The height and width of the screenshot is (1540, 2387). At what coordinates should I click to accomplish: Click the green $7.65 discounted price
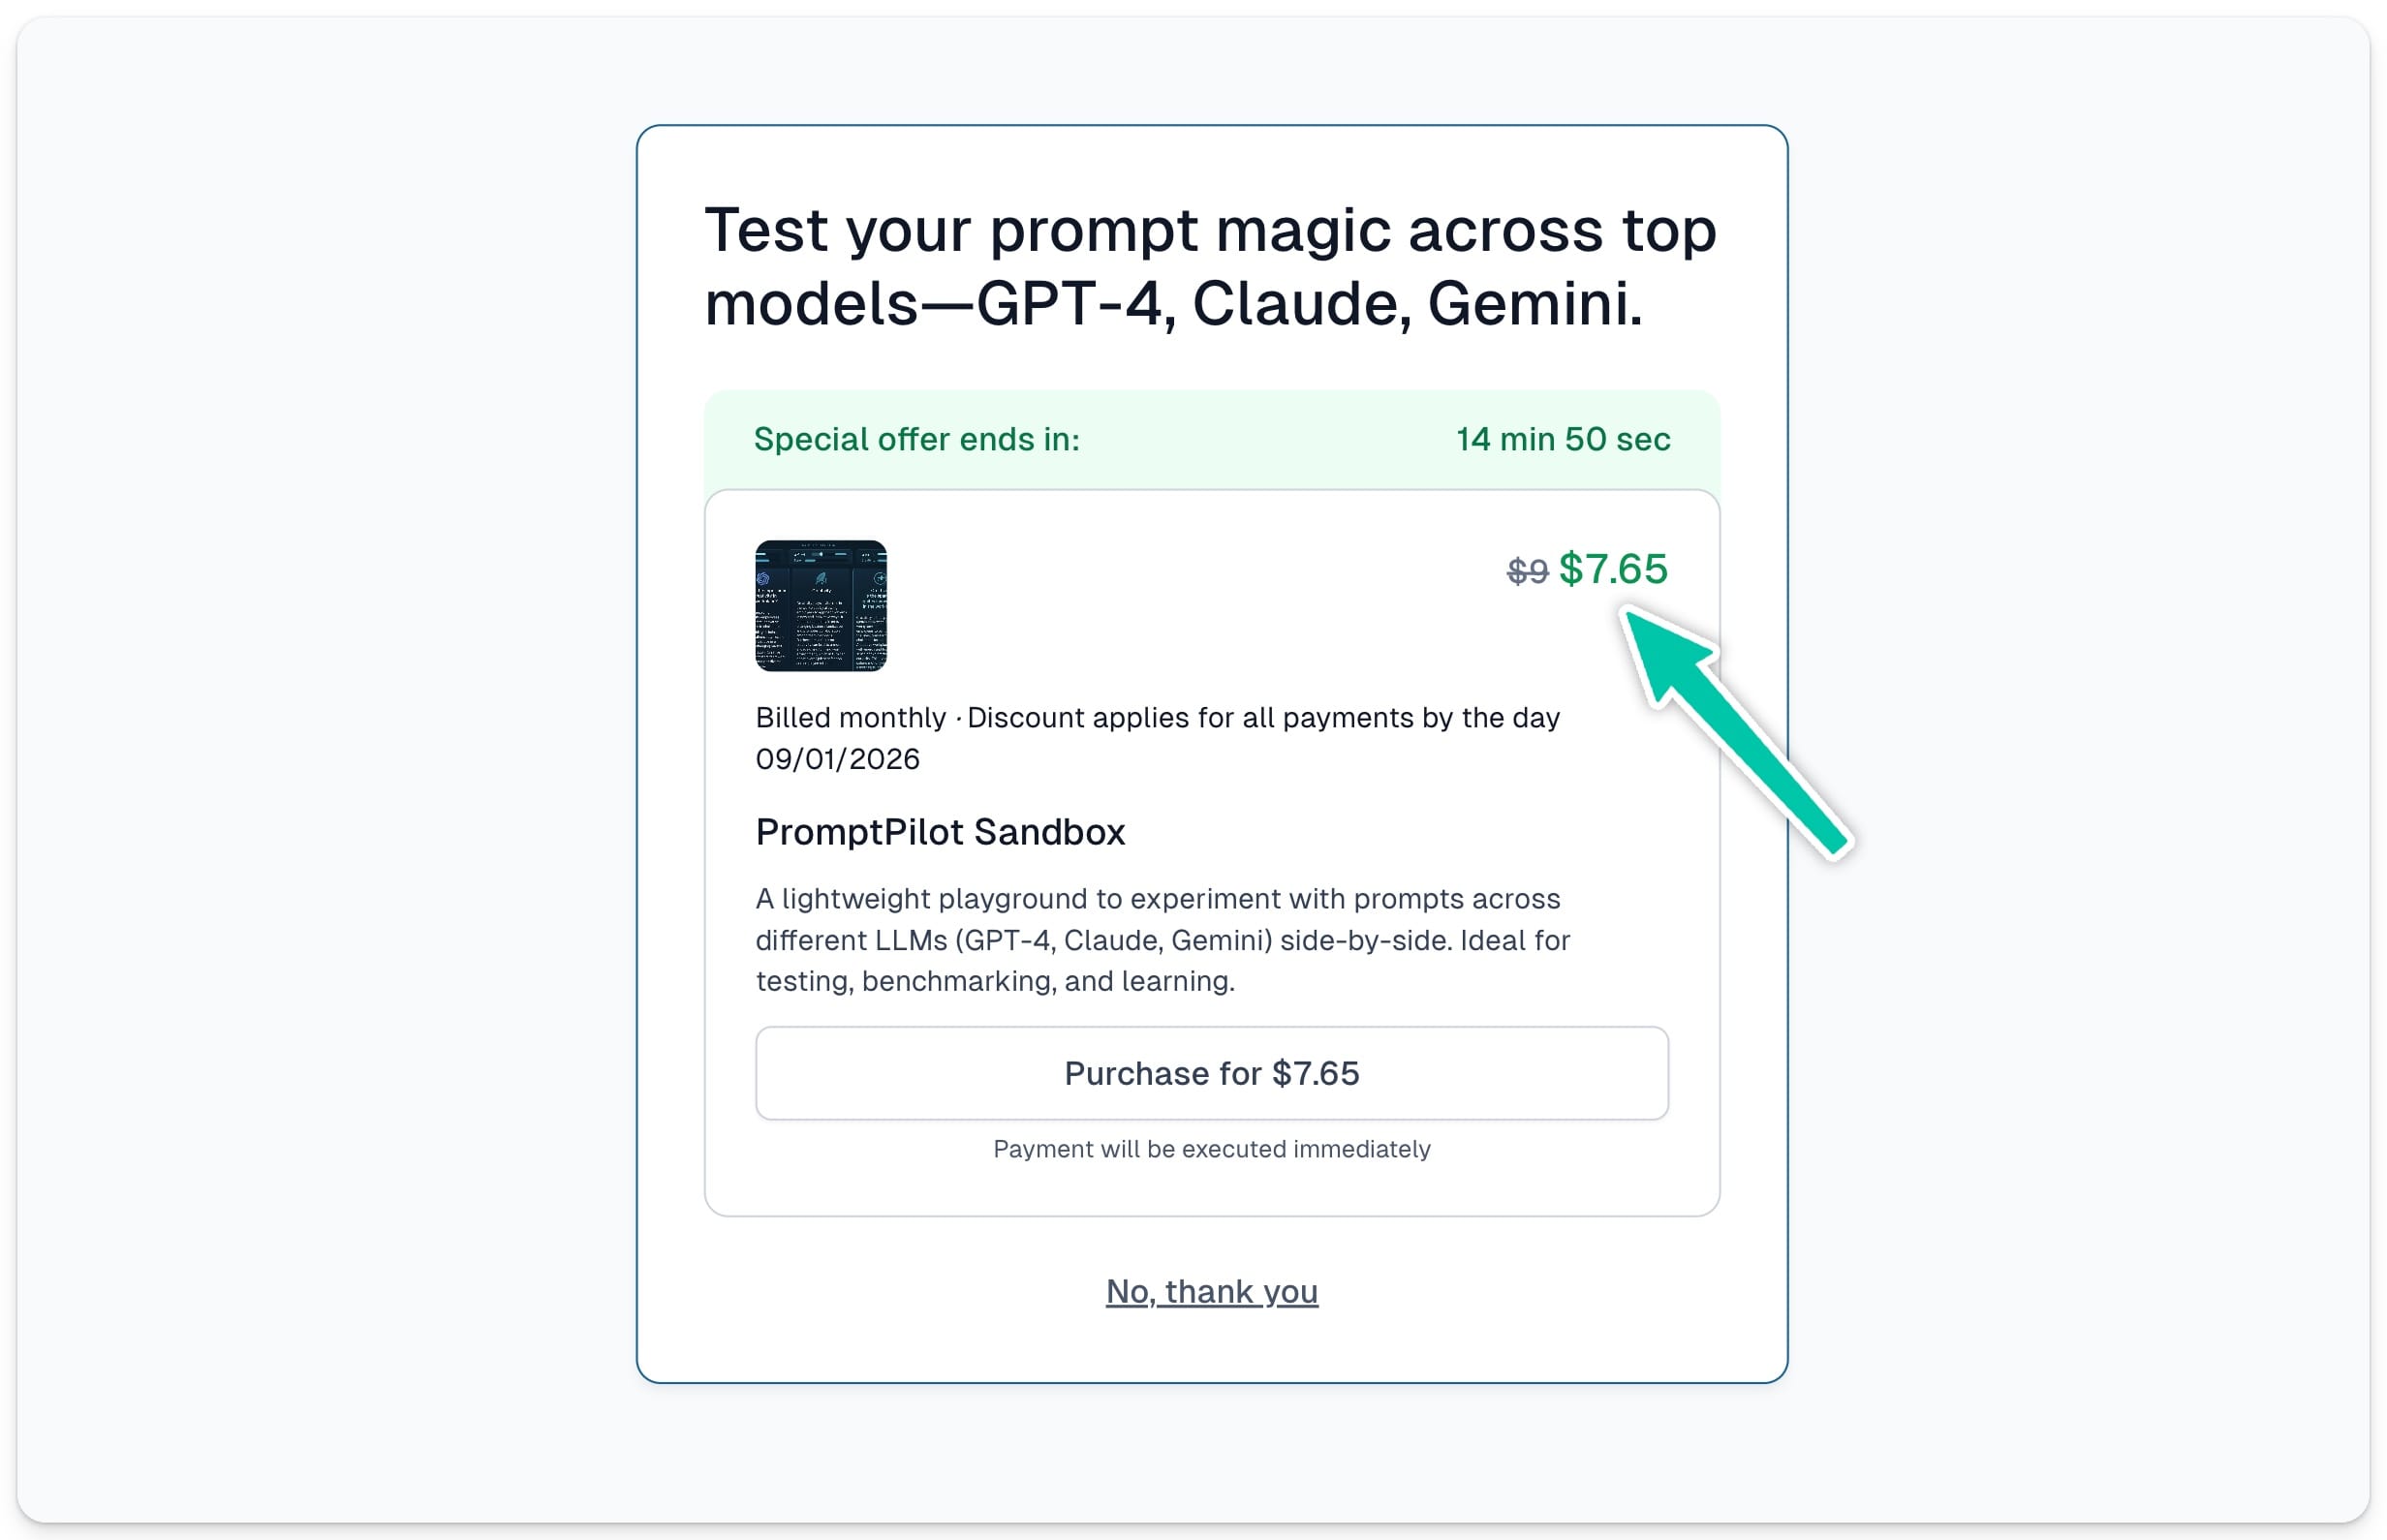(1613, 569)
